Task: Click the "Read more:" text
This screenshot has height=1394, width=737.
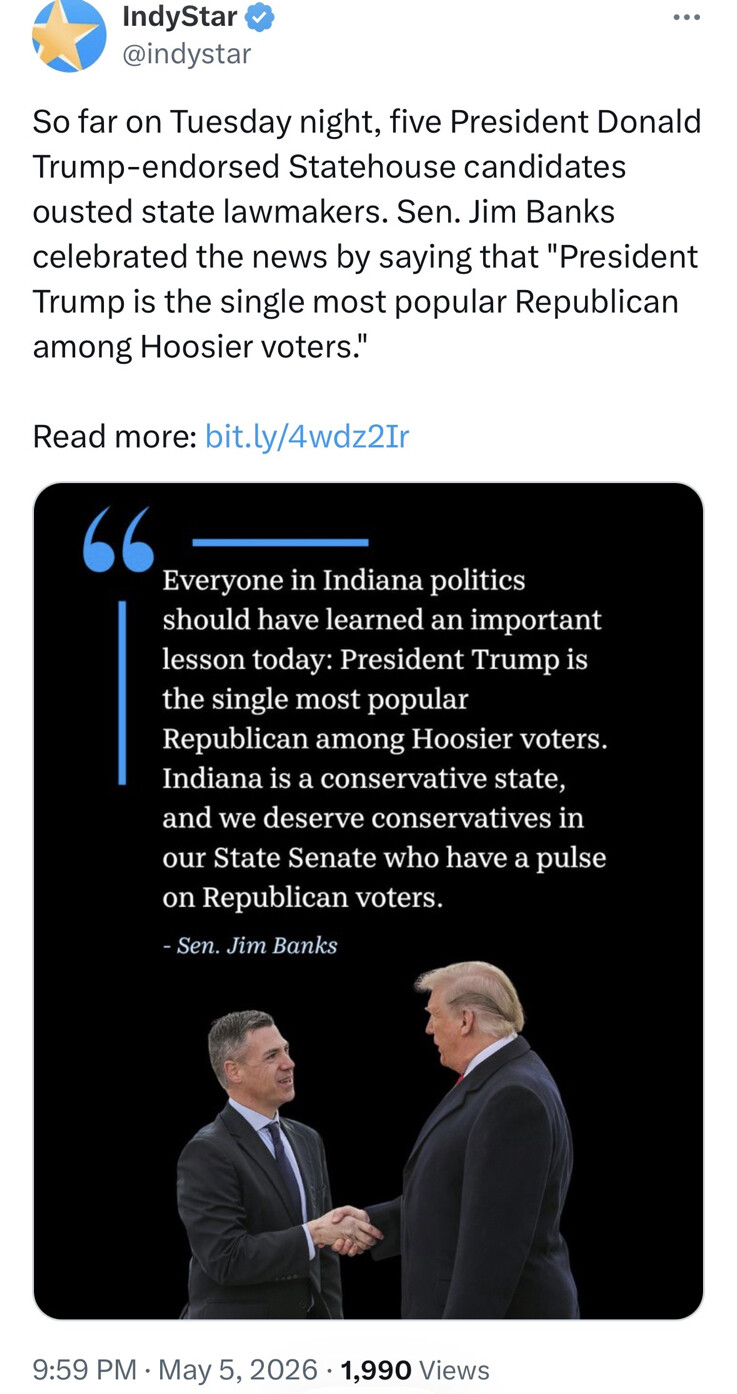Action: coord(114,436)
